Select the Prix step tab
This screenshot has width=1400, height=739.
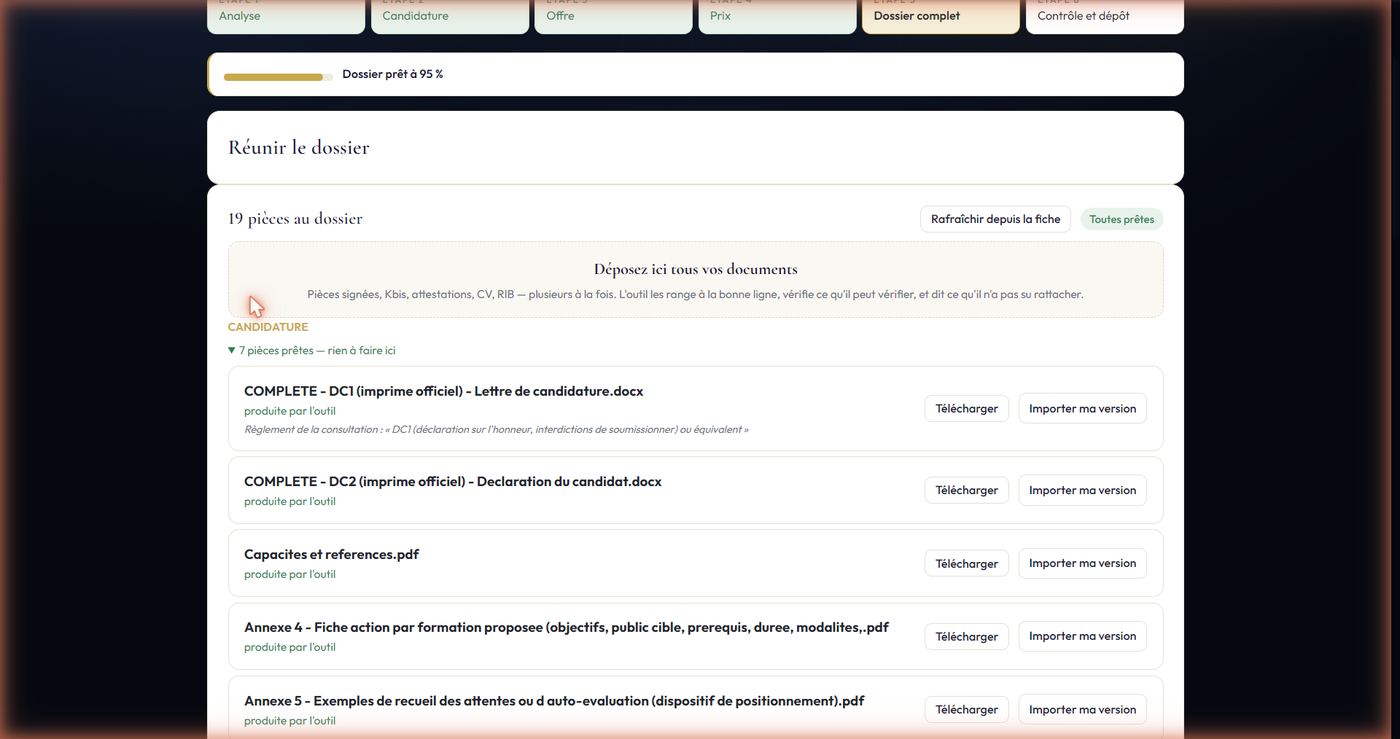pyautogui.click(x=777, y=16)
